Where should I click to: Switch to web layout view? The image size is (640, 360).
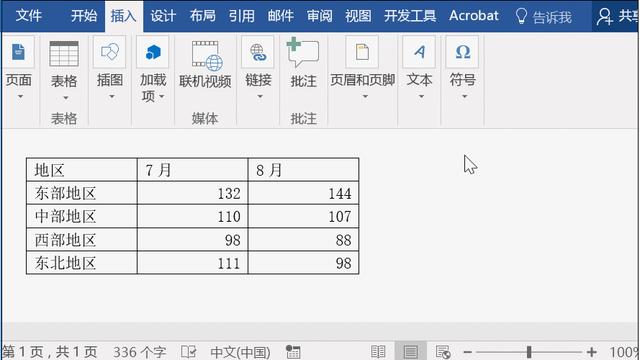point(443,351)
